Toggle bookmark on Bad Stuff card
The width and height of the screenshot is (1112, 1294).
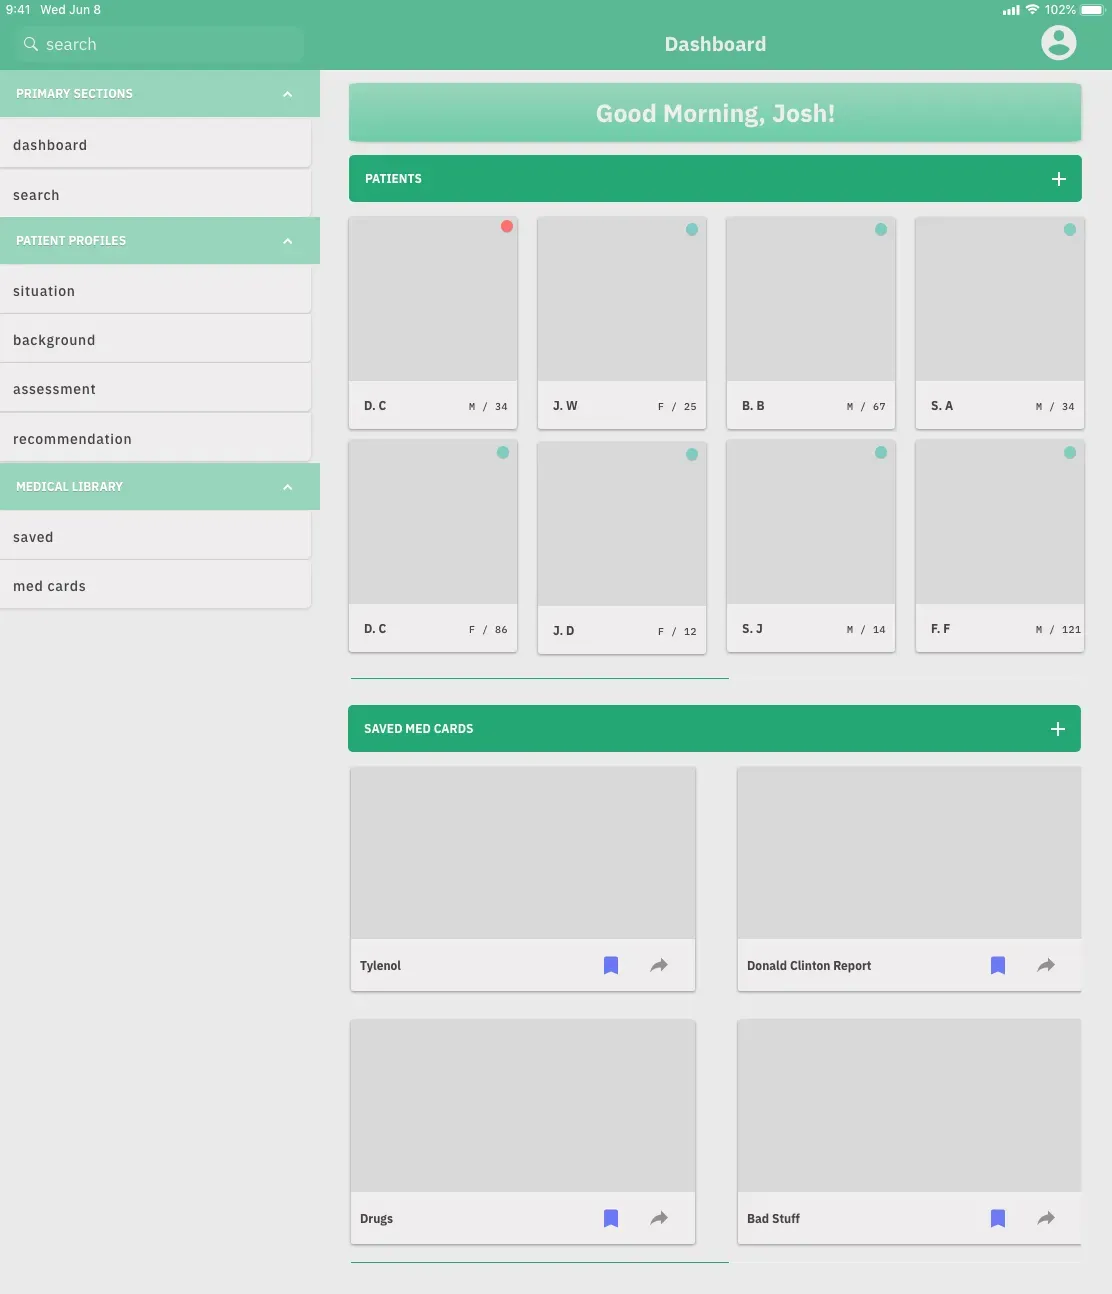[998, 1218]
